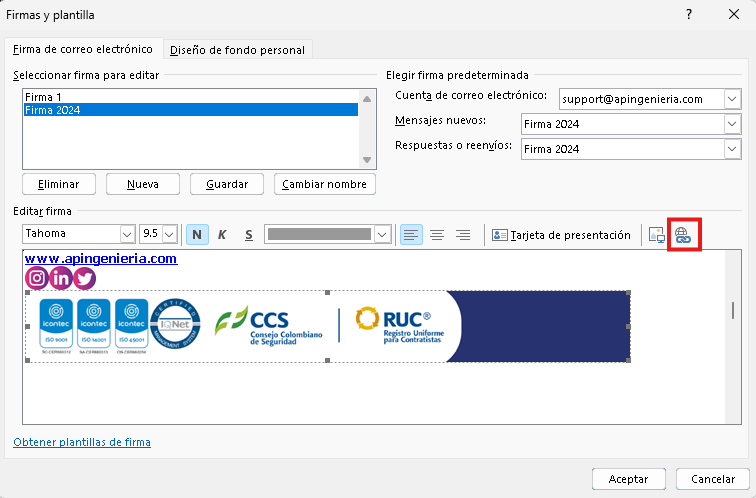This screenshot has height=498, width=756.
Task: Insert a hyperlink using the link icon
Action: pyautogui.click(x=683, y=235)
